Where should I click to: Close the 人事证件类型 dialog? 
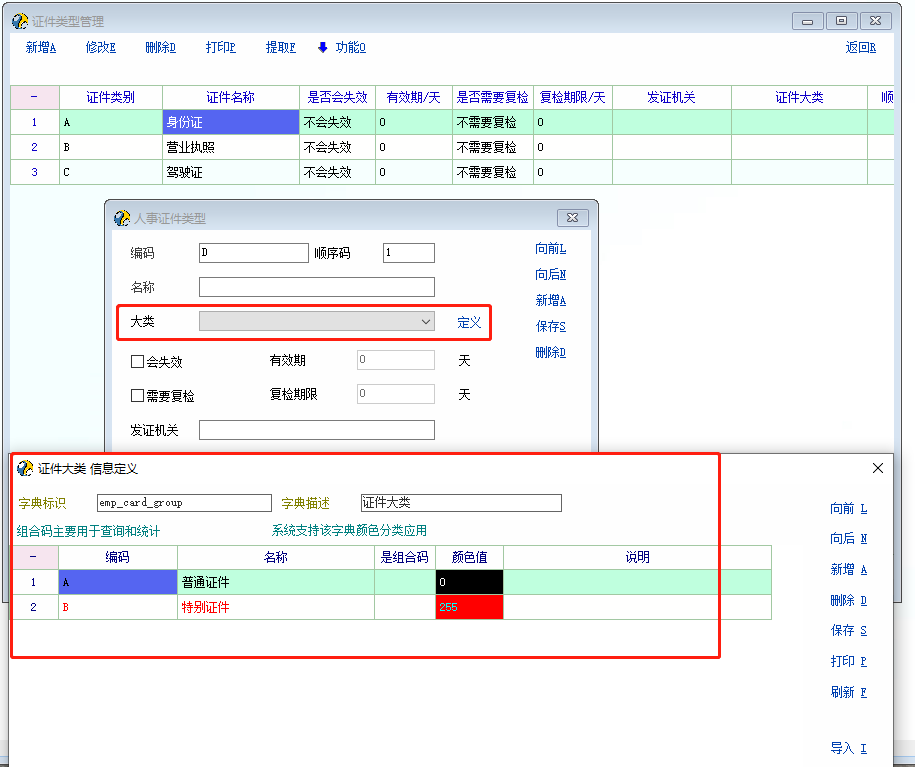(571, 218)
